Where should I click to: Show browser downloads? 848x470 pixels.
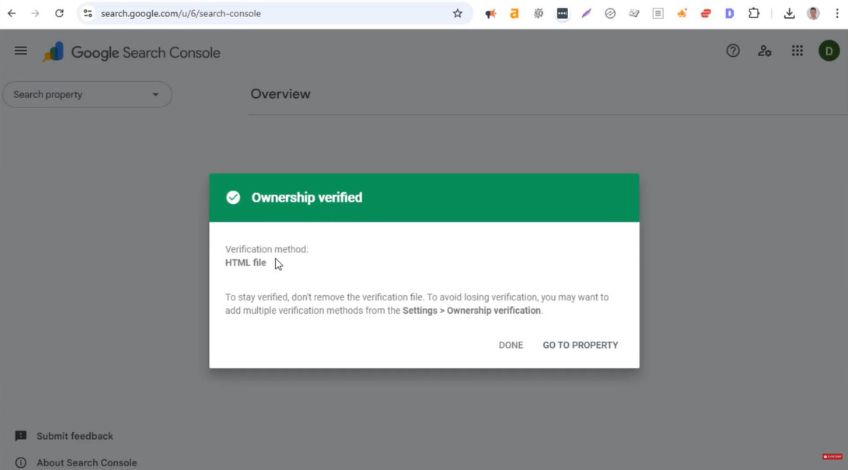coord(789,14)
